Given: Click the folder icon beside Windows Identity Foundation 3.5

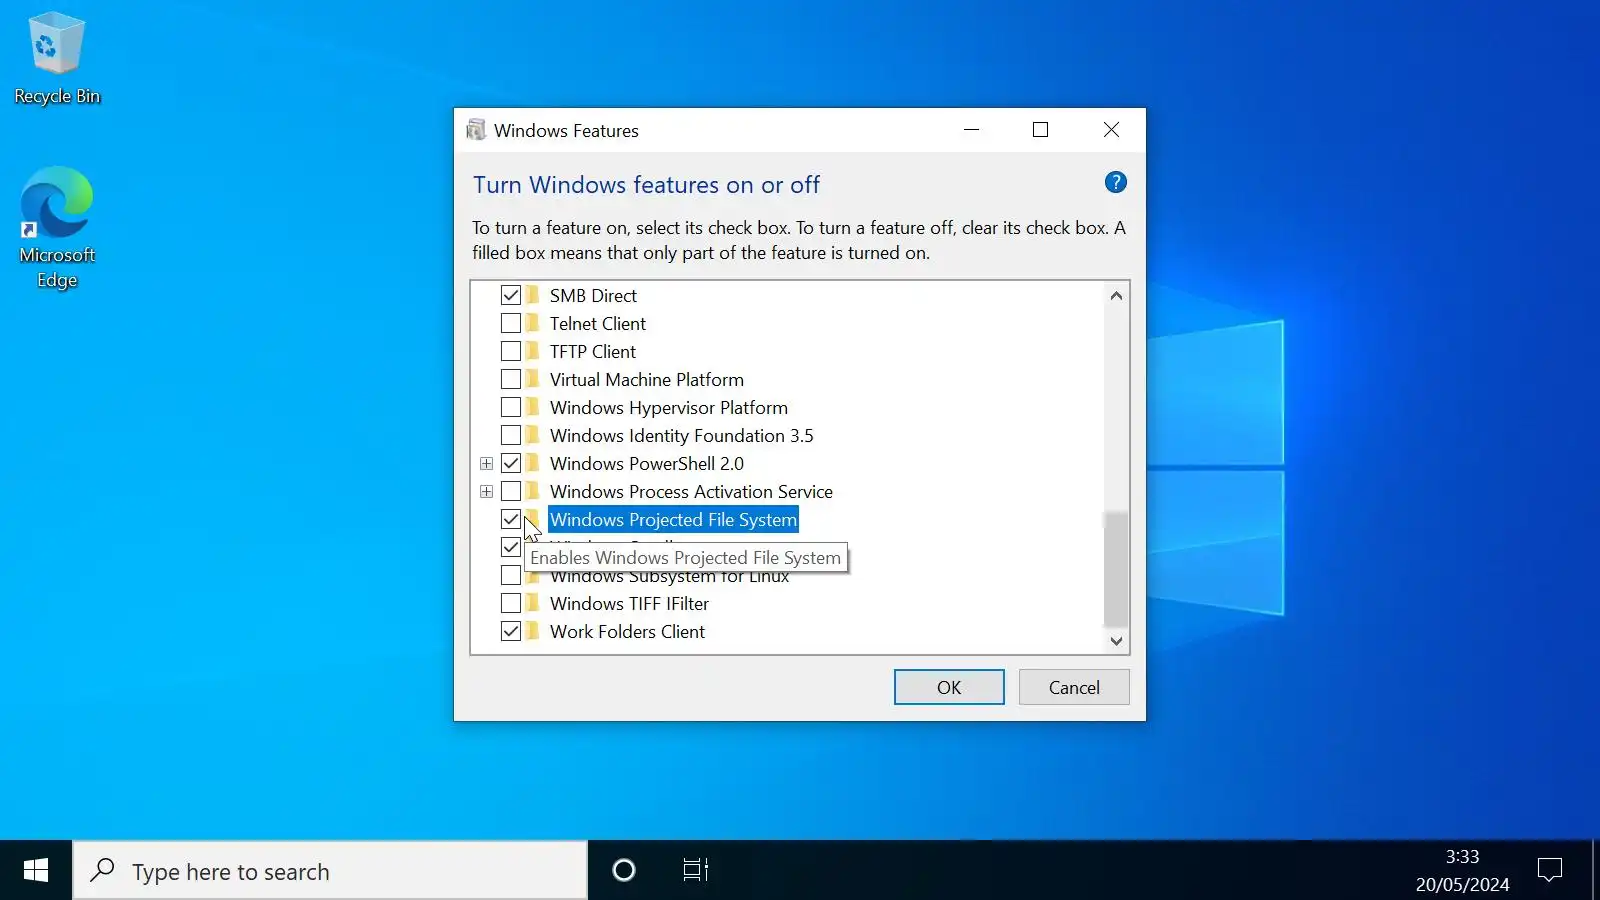Looking at the screenshot, I should click(533, 435).
